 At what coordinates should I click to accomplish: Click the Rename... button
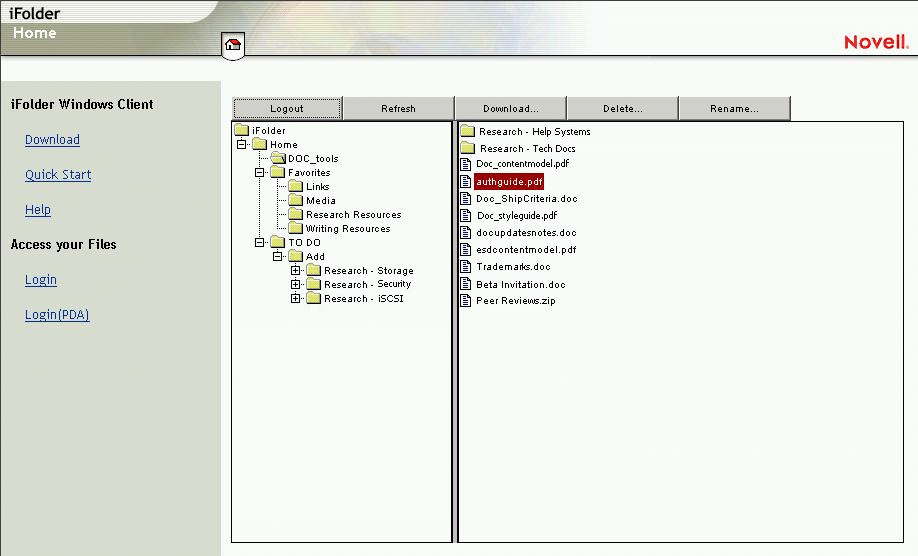(734, 108)
